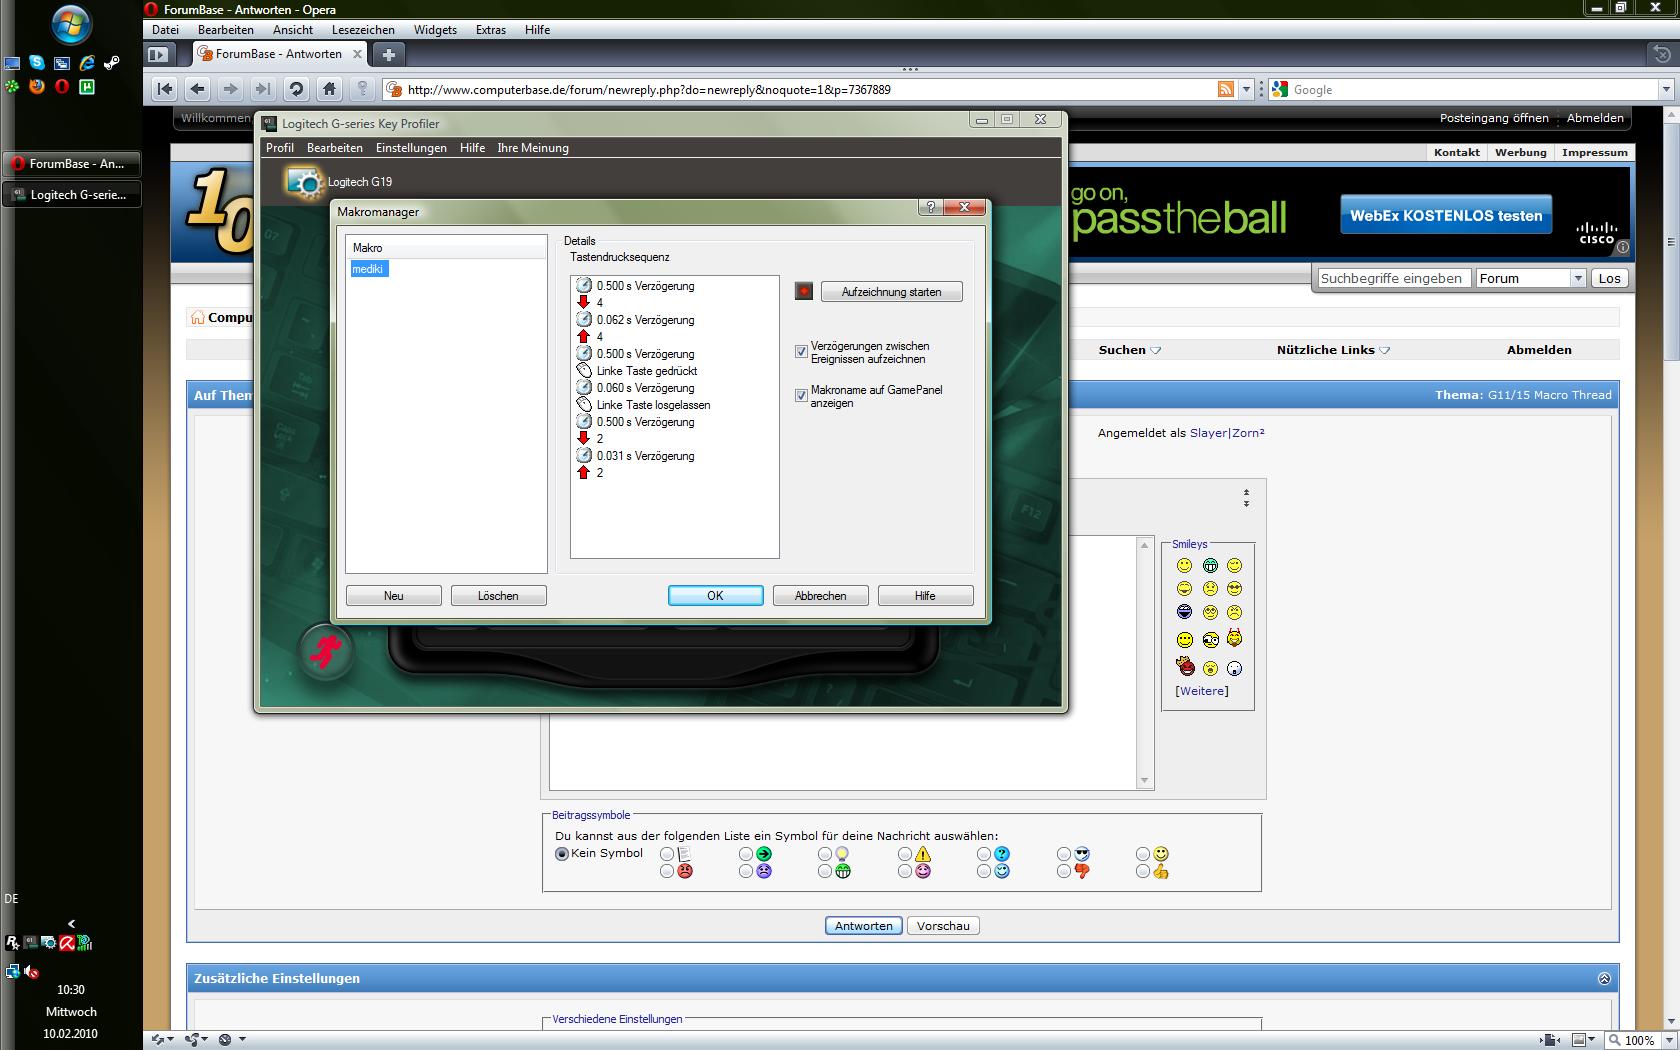
Task: Launch Steam from quick launch
Action: tap(112, 63)
